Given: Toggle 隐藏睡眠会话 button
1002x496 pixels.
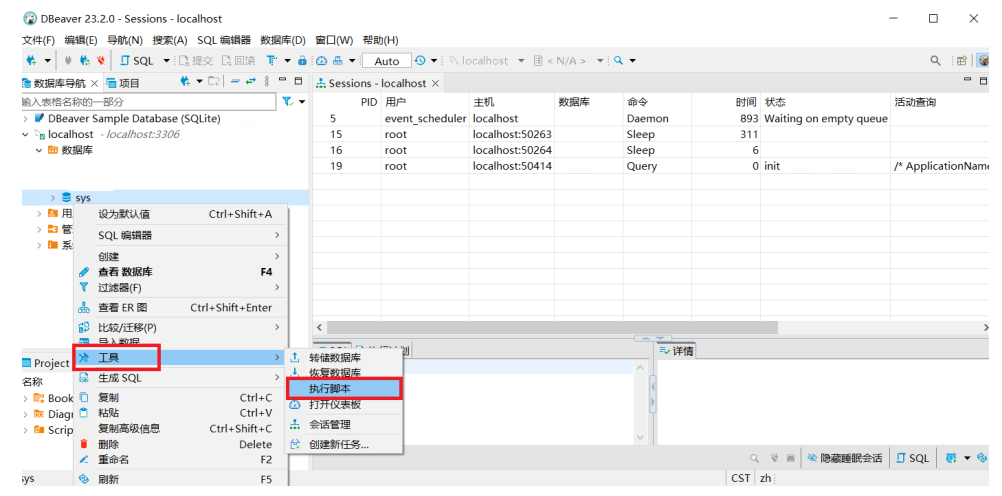Looking at the screenshot, I should (844, 458).
